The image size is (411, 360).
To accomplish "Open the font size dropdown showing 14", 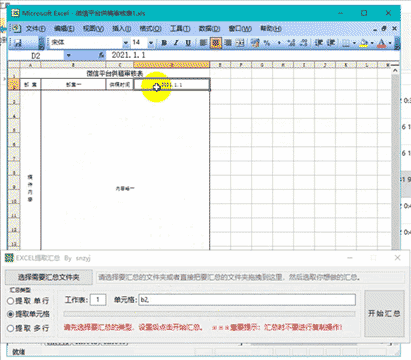I will click(x=151, y=43).
